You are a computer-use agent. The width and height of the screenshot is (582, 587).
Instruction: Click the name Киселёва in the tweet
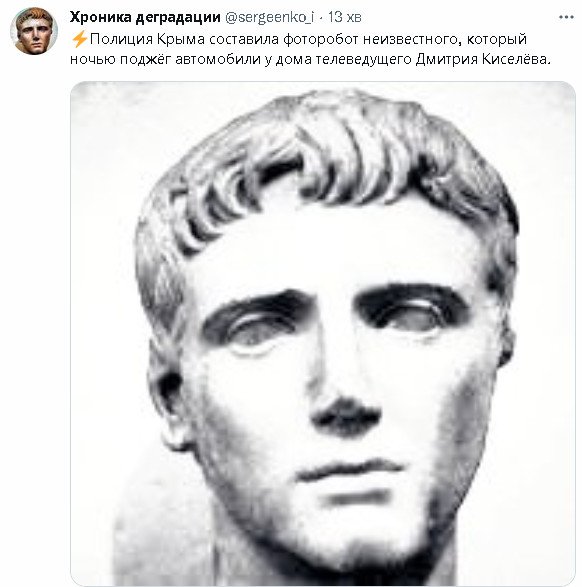pos(517,59)
